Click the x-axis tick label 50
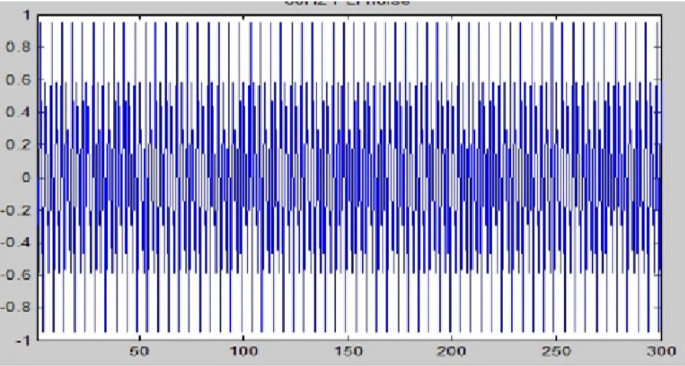 139,351
